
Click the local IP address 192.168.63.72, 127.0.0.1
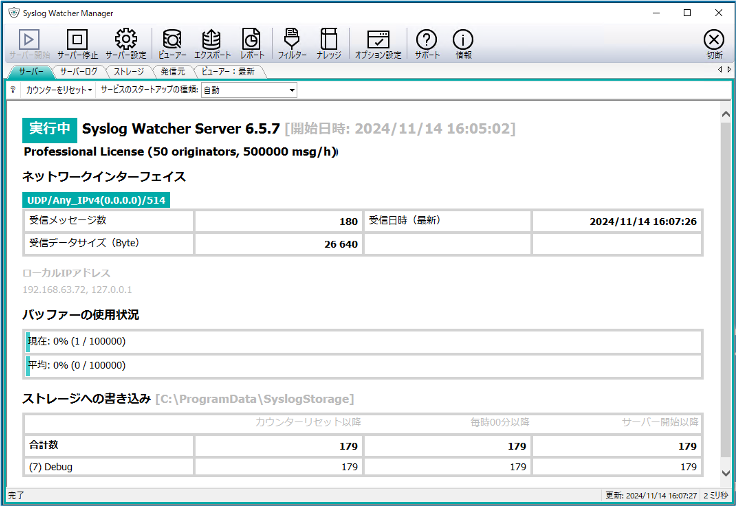tap(77, 290)
